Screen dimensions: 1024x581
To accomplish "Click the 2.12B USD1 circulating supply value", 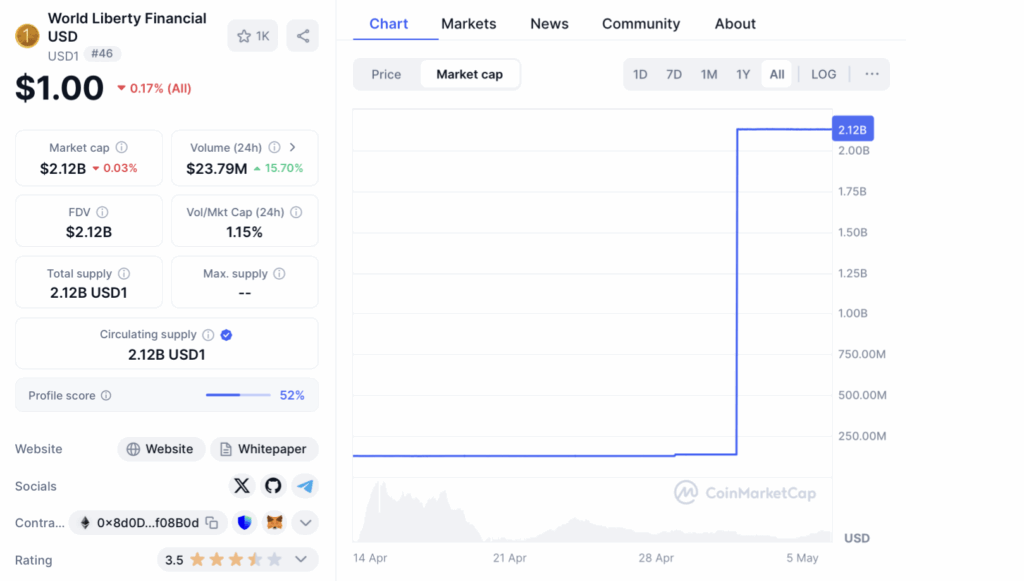I will pyautogui.click(x=167, y=354).
